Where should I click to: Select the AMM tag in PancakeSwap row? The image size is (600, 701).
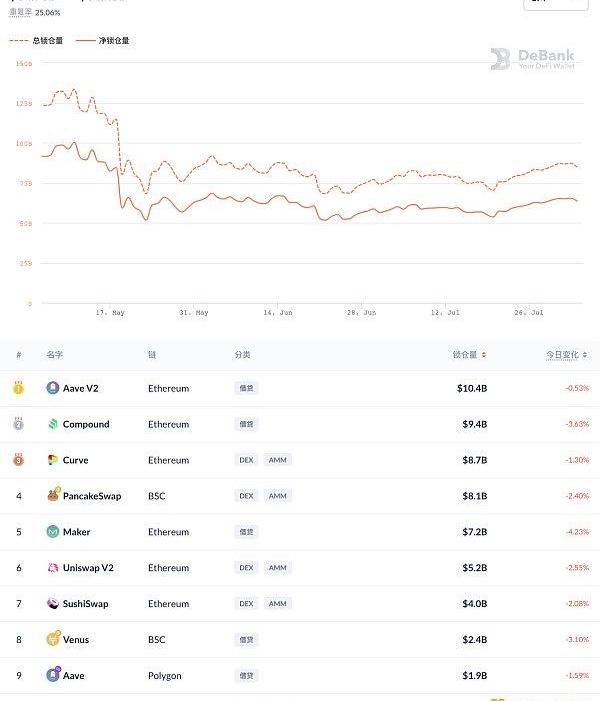pyautogui.click(x=277, y=496)
